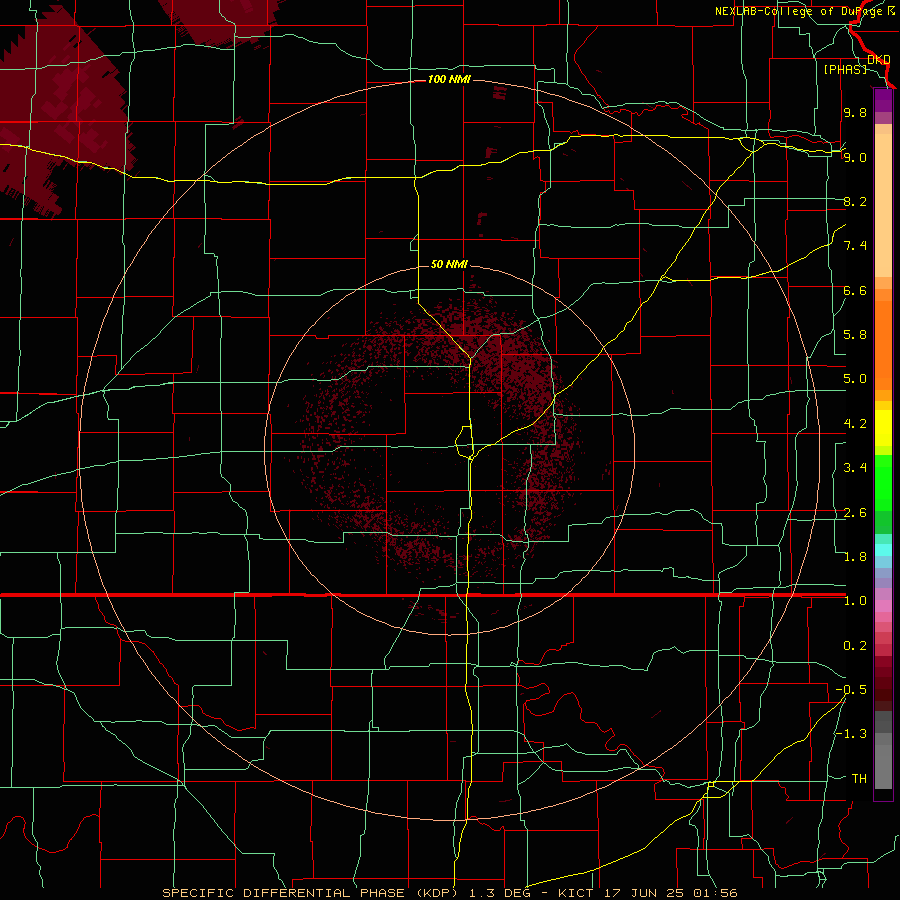Click the TH threshold legend label
The image size is (900, 900).
point(859,779)
